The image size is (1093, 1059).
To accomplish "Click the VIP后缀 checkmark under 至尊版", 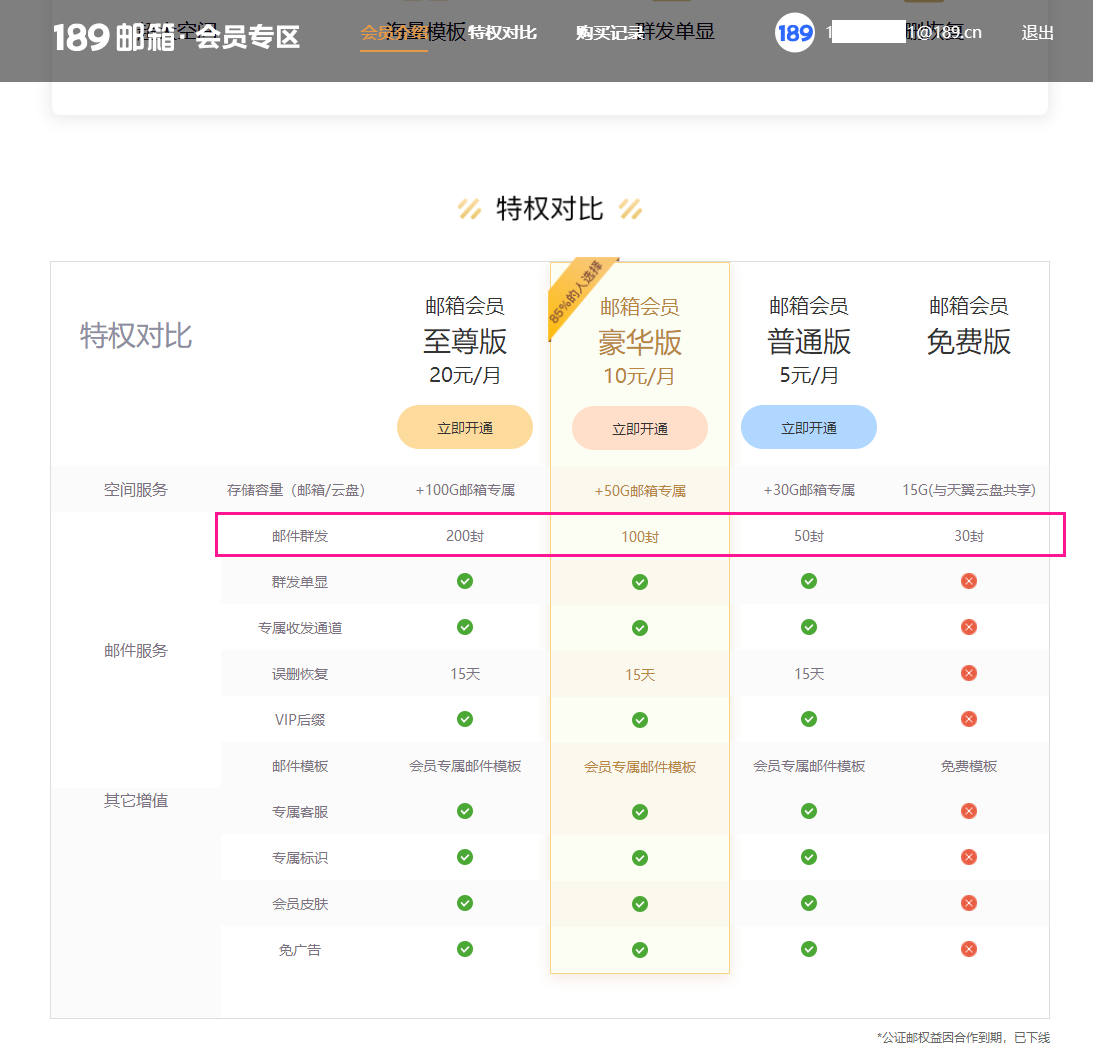I will (x=465, y=719).
